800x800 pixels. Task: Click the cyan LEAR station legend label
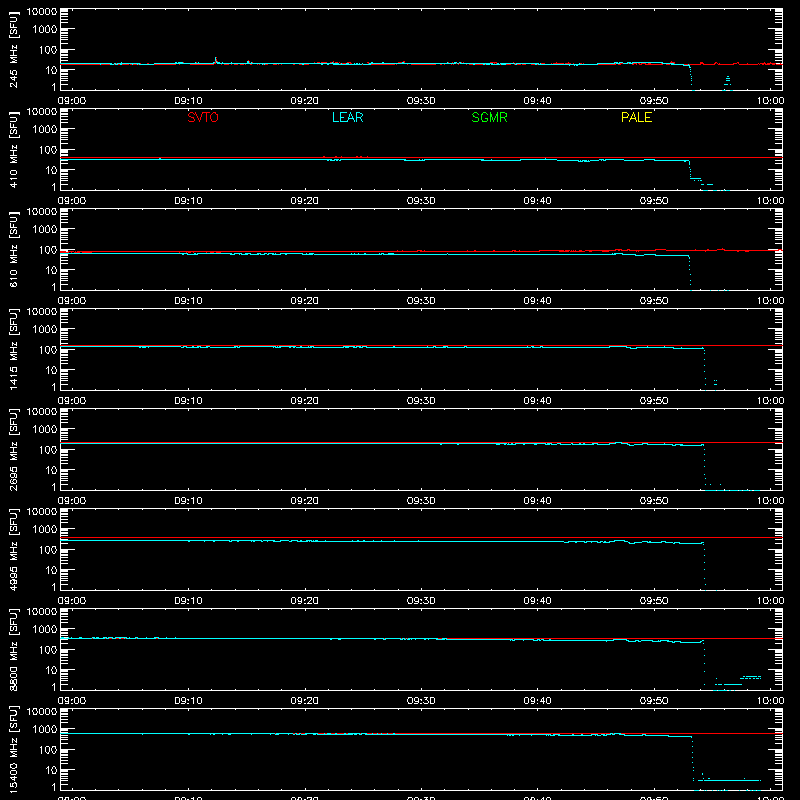(347, 117)
